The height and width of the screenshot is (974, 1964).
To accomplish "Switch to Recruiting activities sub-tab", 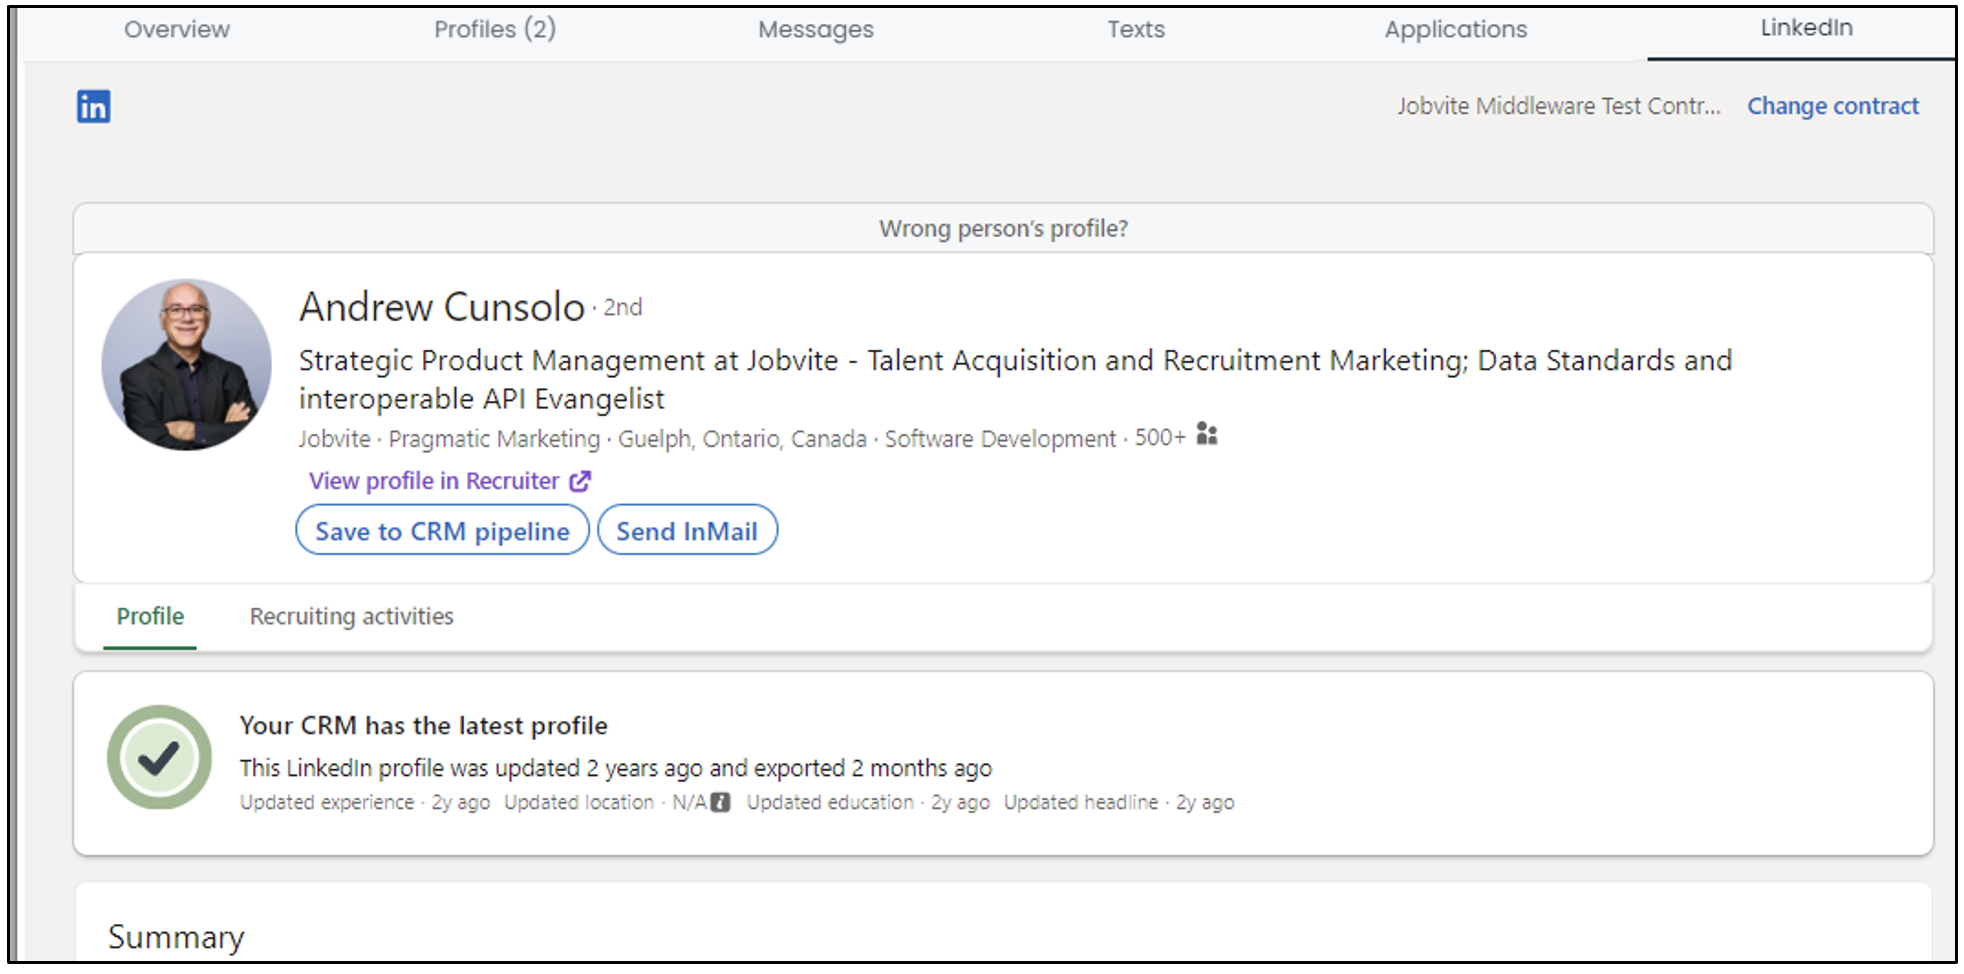I will pos(352,616).
